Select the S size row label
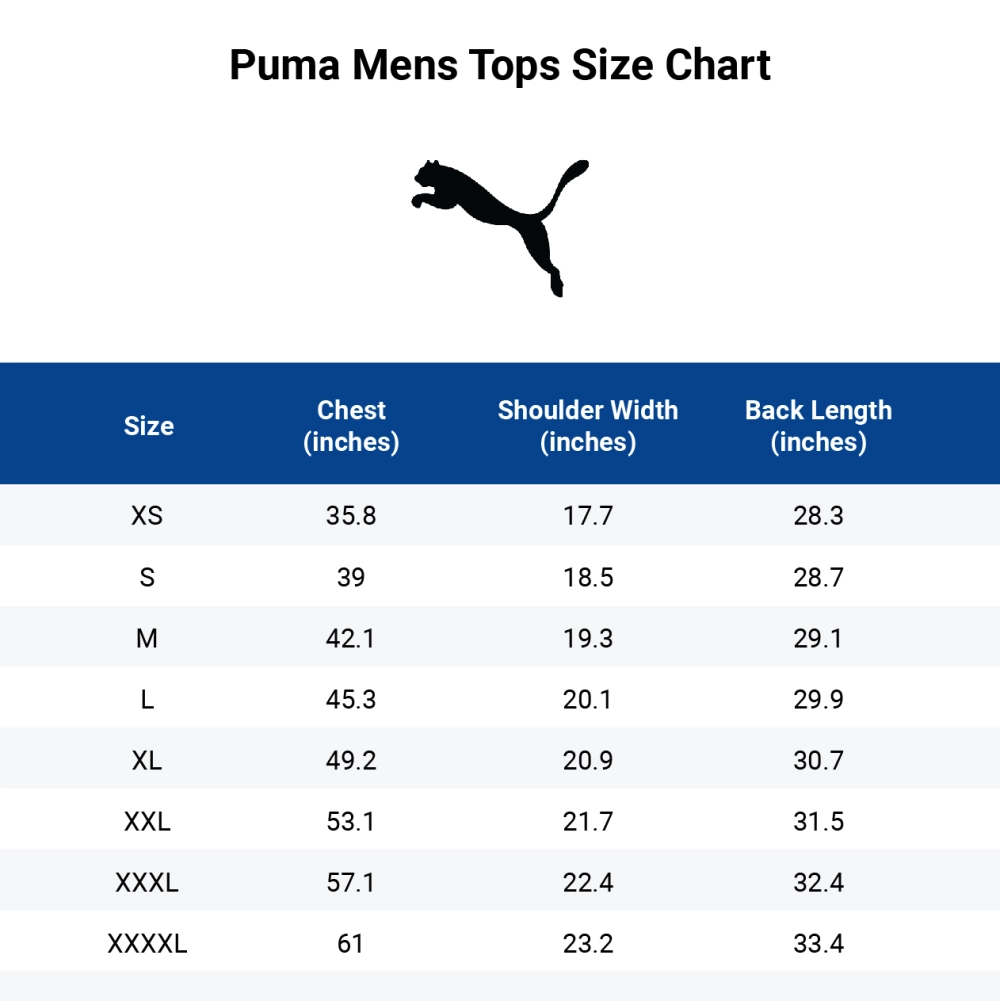This screenshot has height=1001, width=1000. click(x=147, y=577)
